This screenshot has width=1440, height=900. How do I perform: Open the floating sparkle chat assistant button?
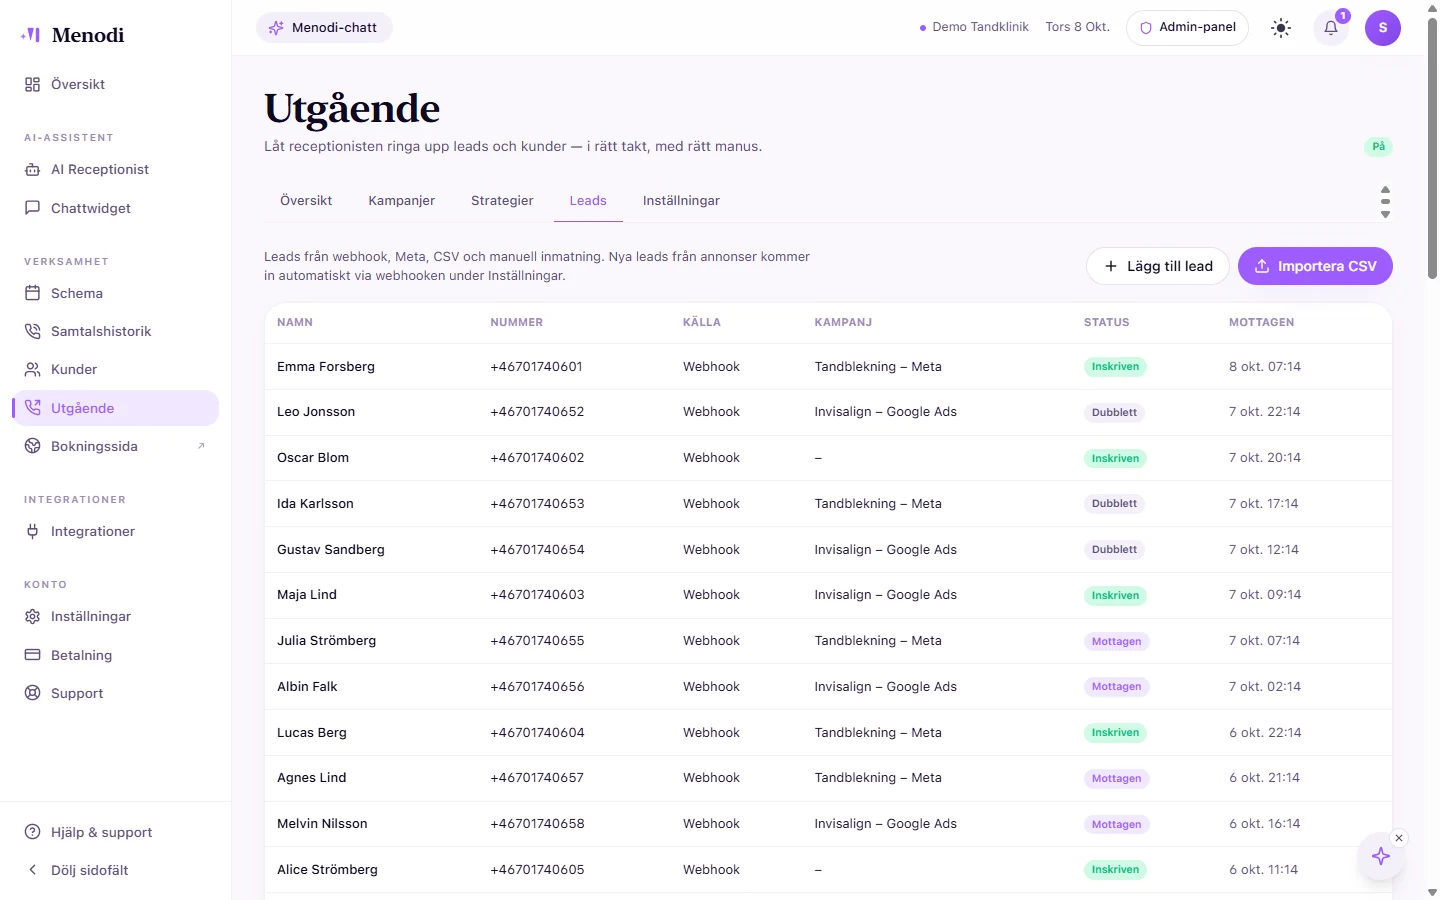(x=1381, y=856)
